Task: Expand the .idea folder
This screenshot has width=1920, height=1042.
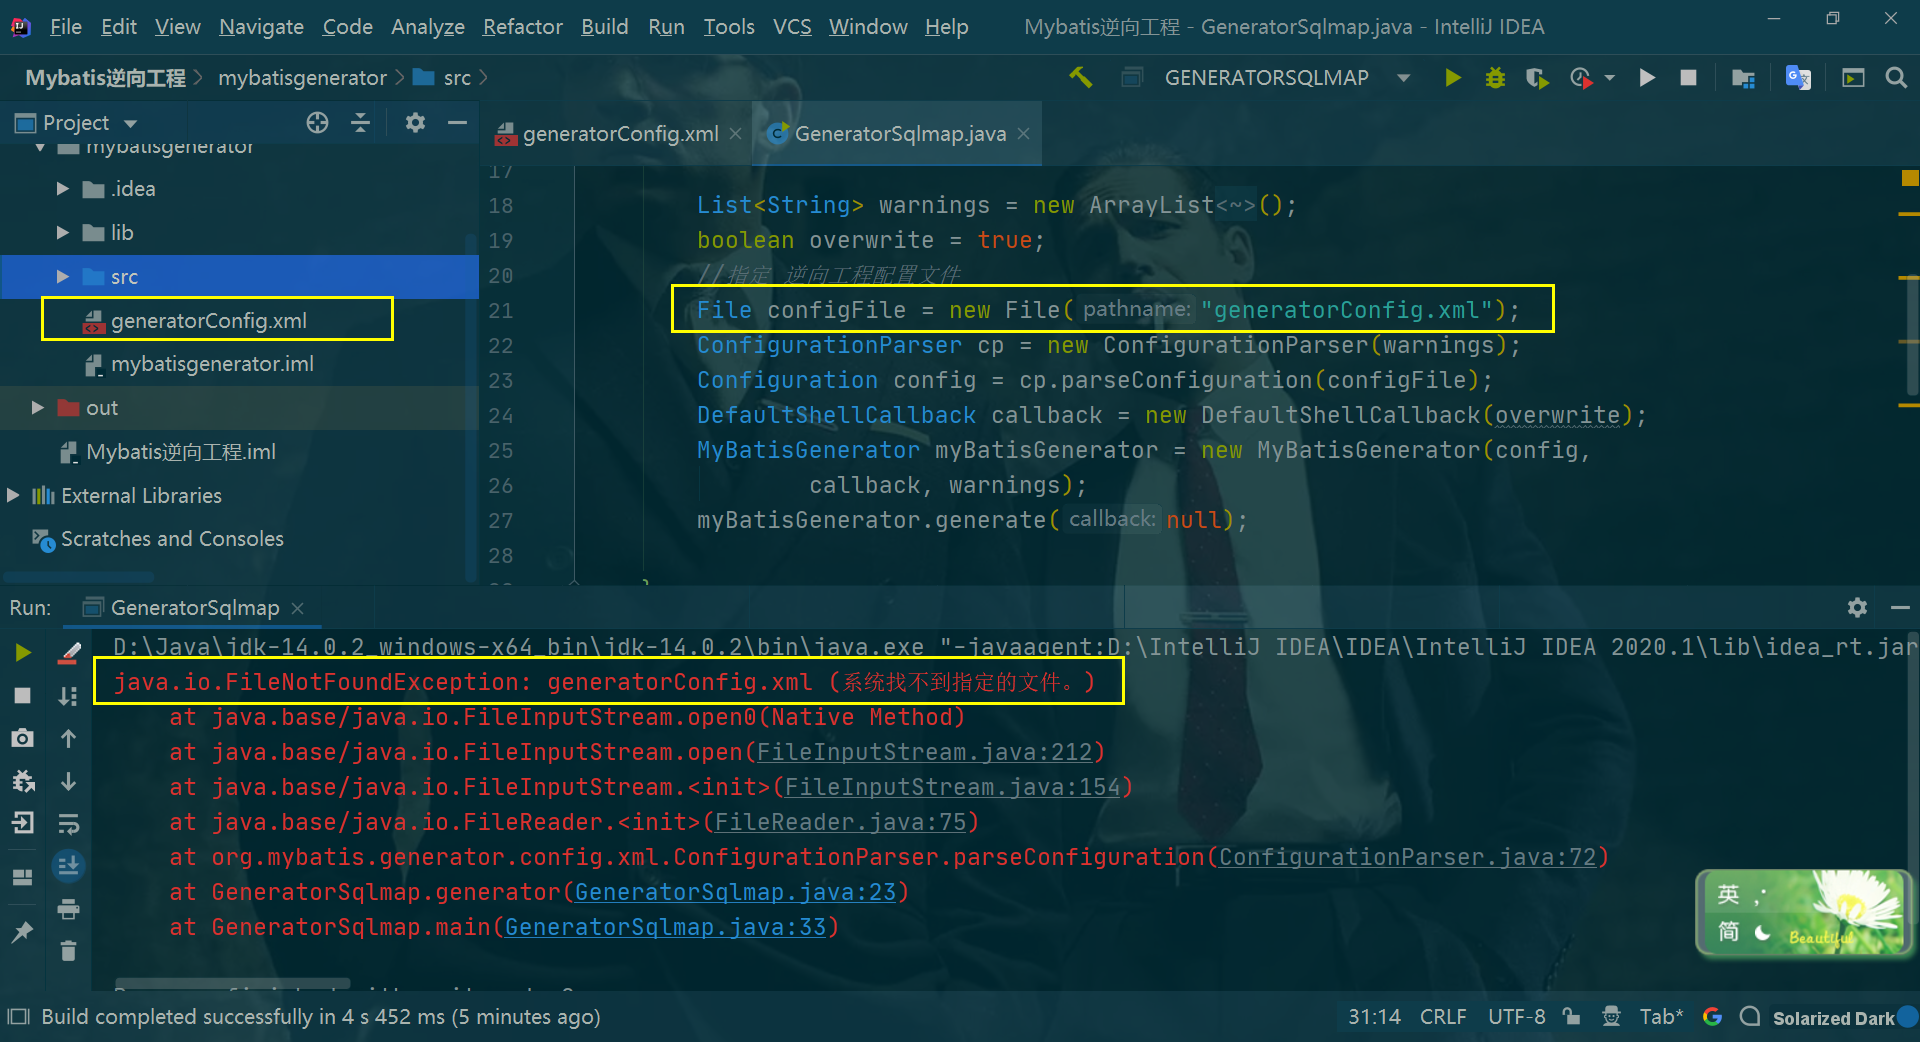Action: [x=63, y=189]
